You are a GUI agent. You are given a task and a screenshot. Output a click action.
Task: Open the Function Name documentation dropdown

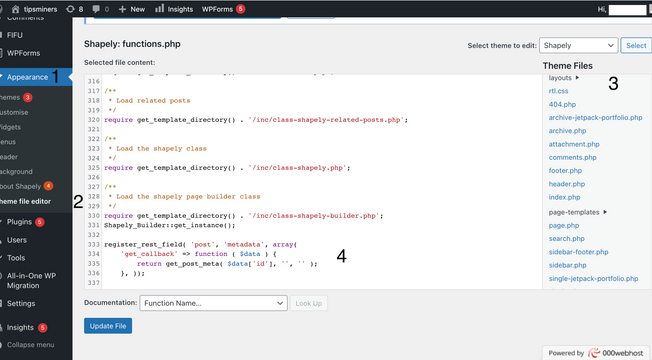pos(213,303)
